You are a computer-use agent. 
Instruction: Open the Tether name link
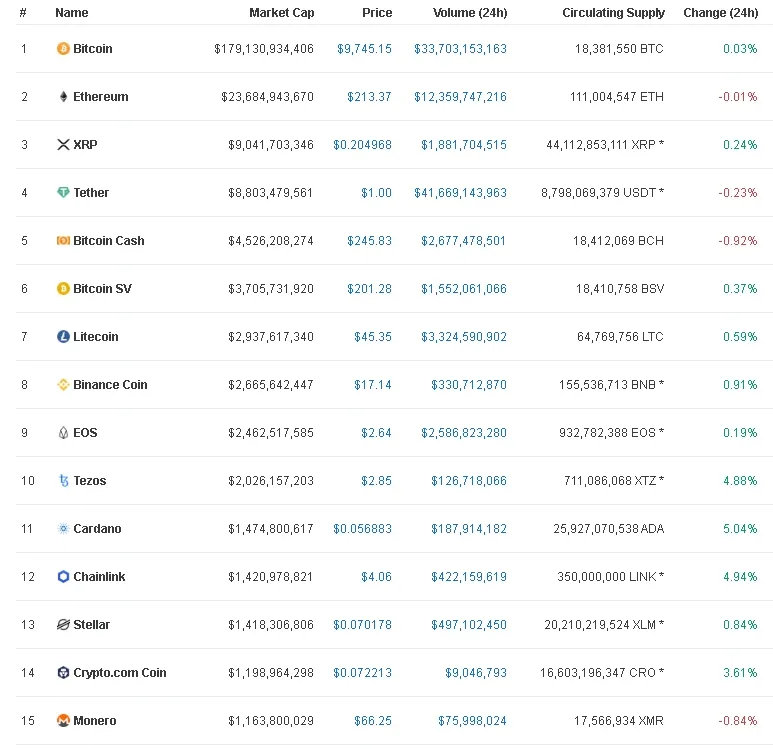click(x=91, y=192)
